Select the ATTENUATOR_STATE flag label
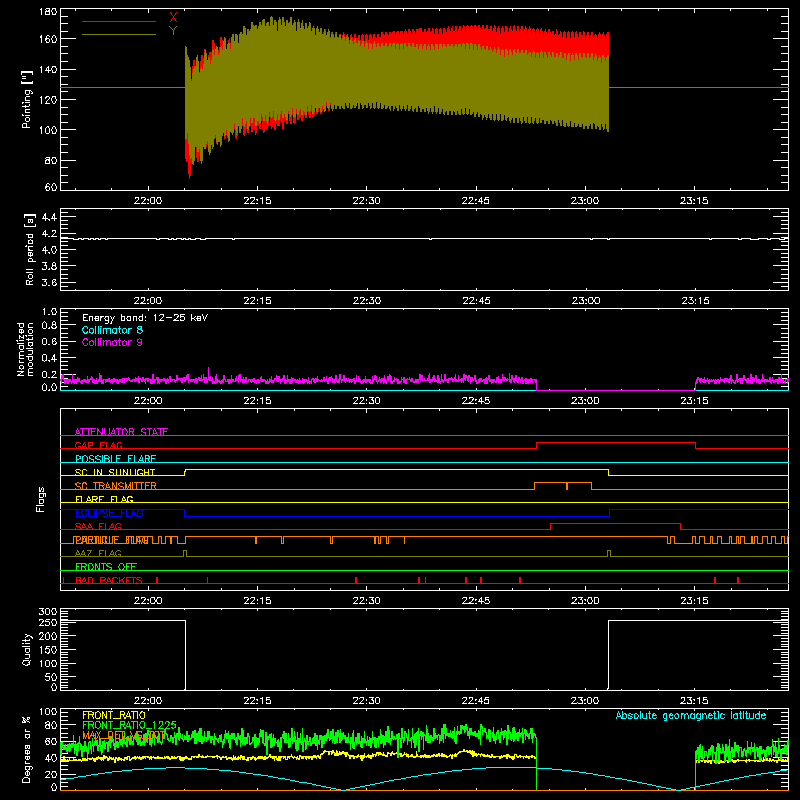Viewport: 800px width, 800px height. point(121,432)
